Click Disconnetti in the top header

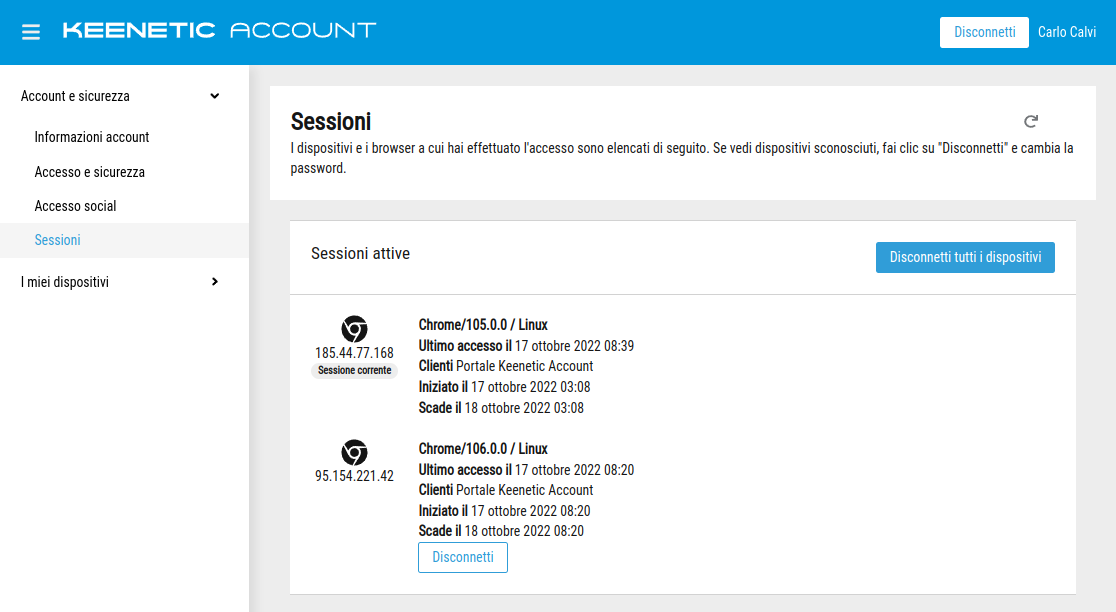pyautogui.click(x=984, y=32)
